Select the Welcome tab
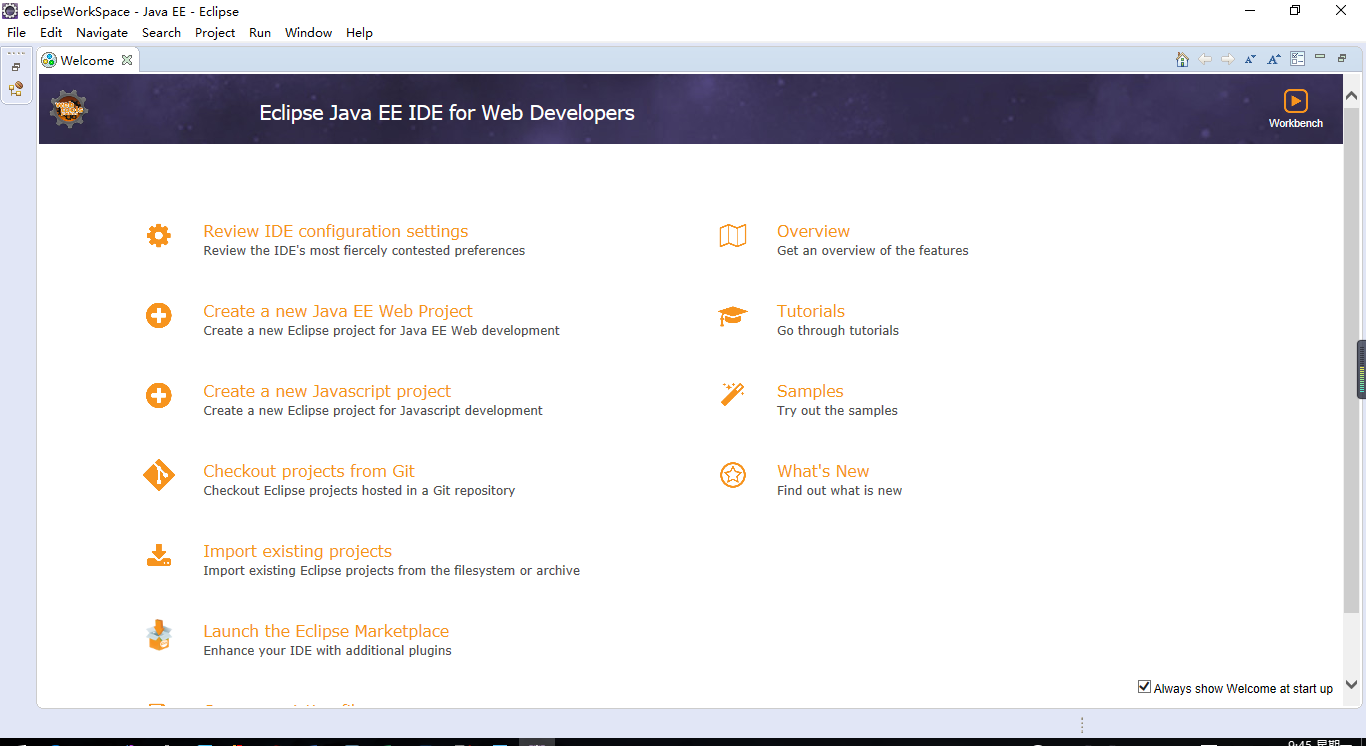 pos(87,60)
